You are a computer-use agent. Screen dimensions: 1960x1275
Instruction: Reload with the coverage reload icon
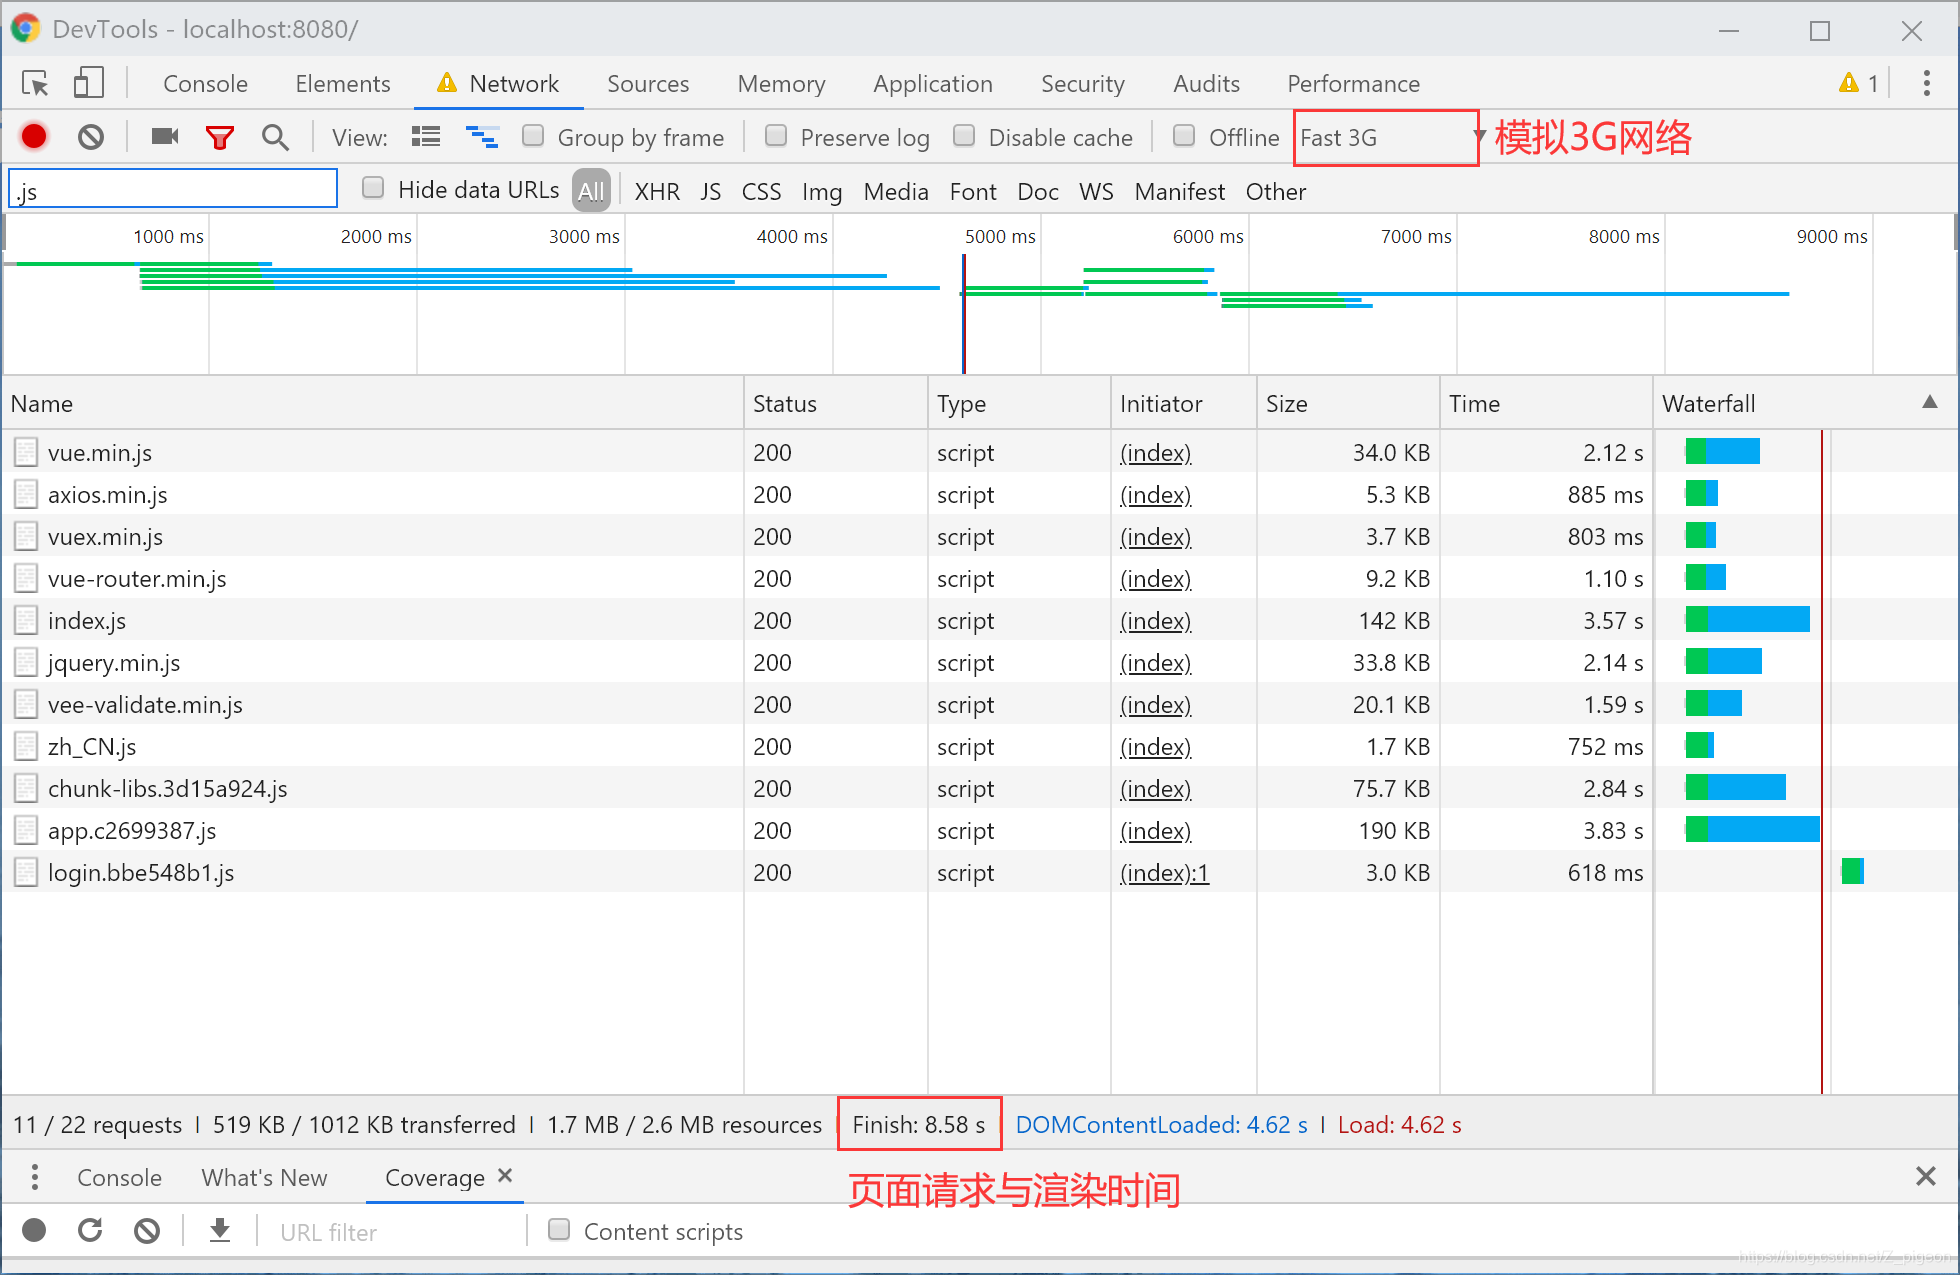coord(91,1231)
